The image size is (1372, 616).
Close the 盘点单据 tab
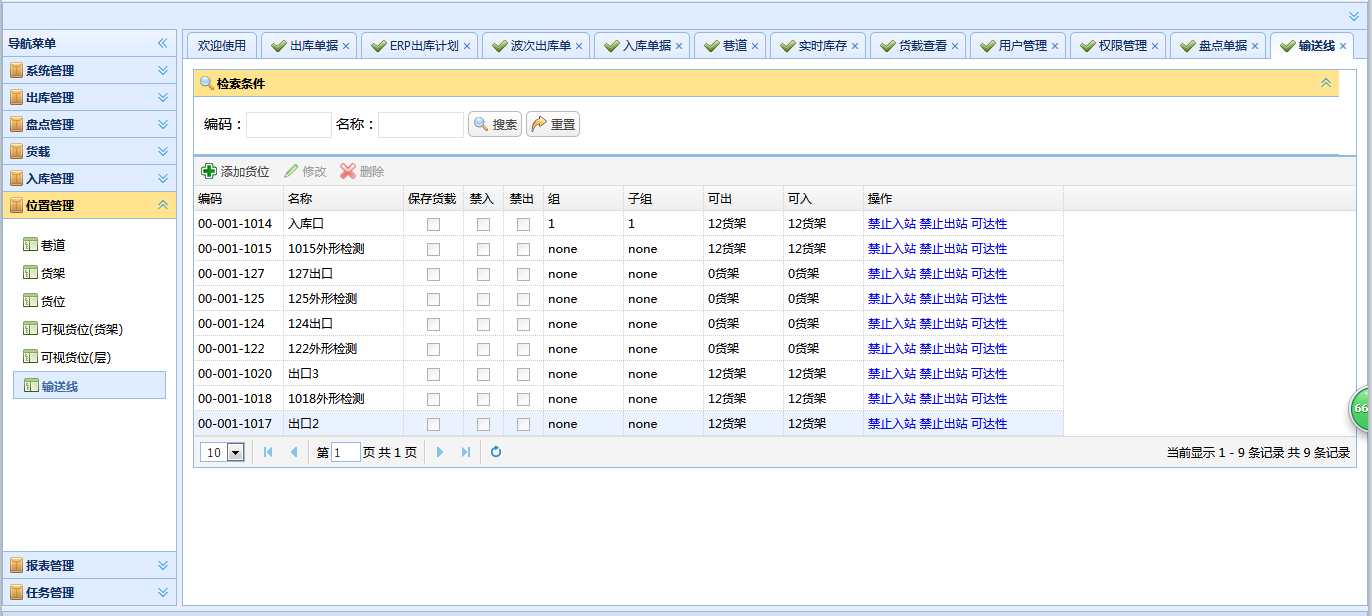[x=1254, y=46]
